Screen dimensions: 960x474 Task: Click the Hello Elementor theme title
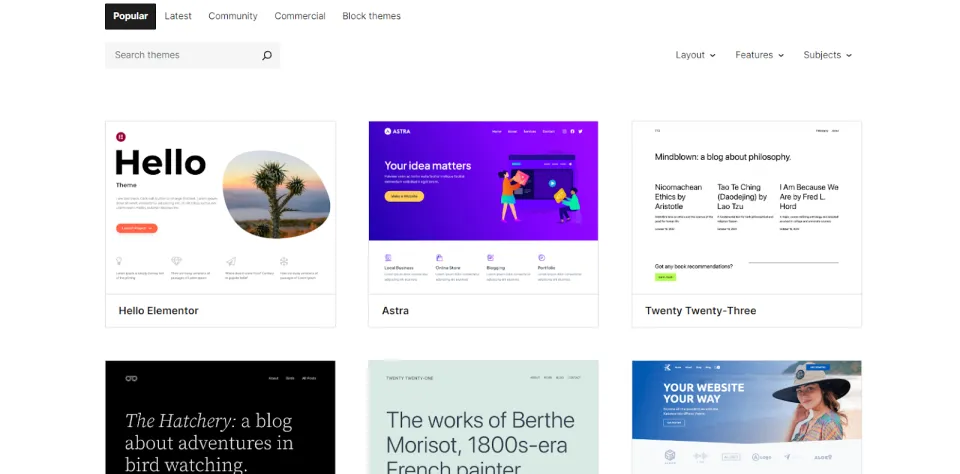159,310
